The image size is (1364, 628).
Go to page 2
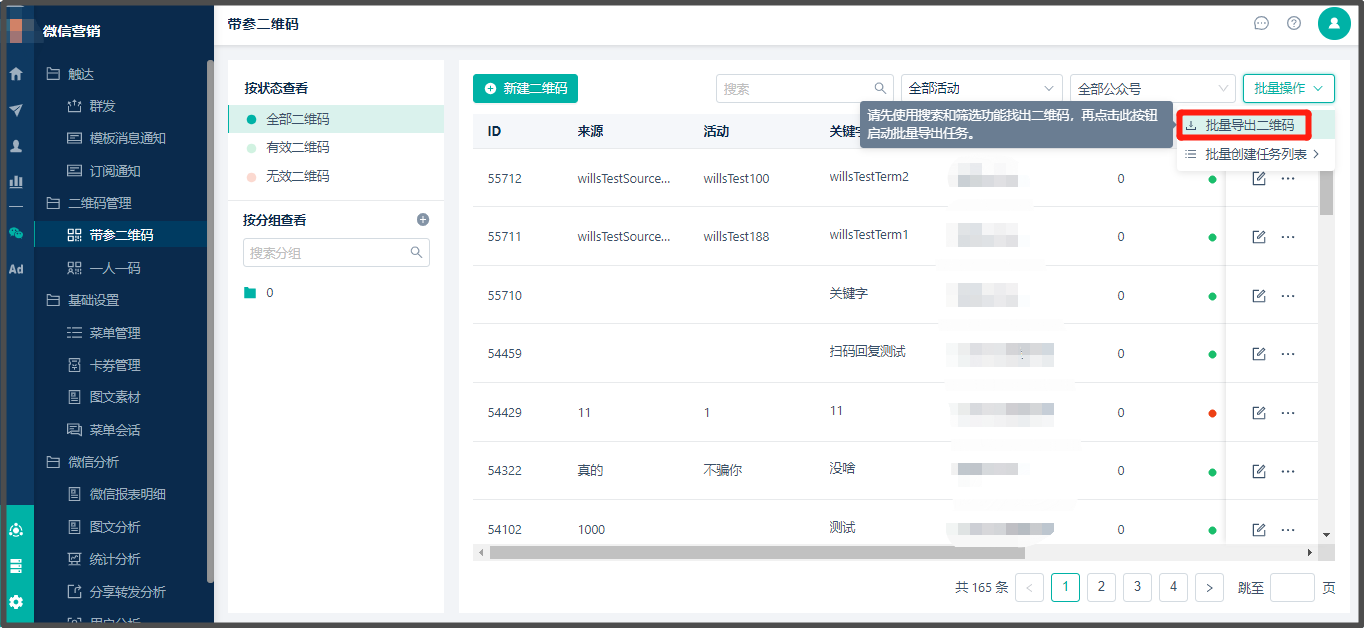(1101, 587)
